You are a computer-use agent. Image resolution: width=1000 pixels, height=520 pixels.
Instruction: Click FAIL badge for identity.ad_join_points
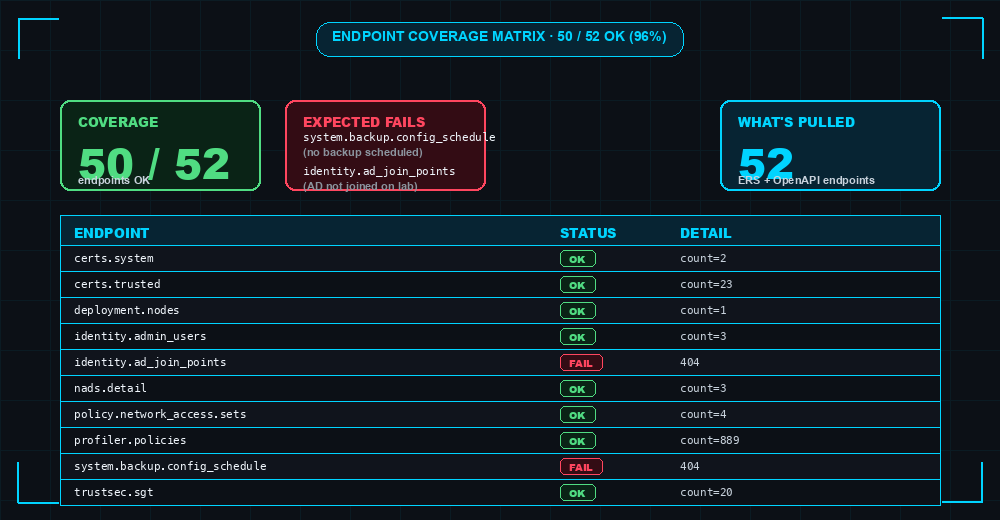581,363
